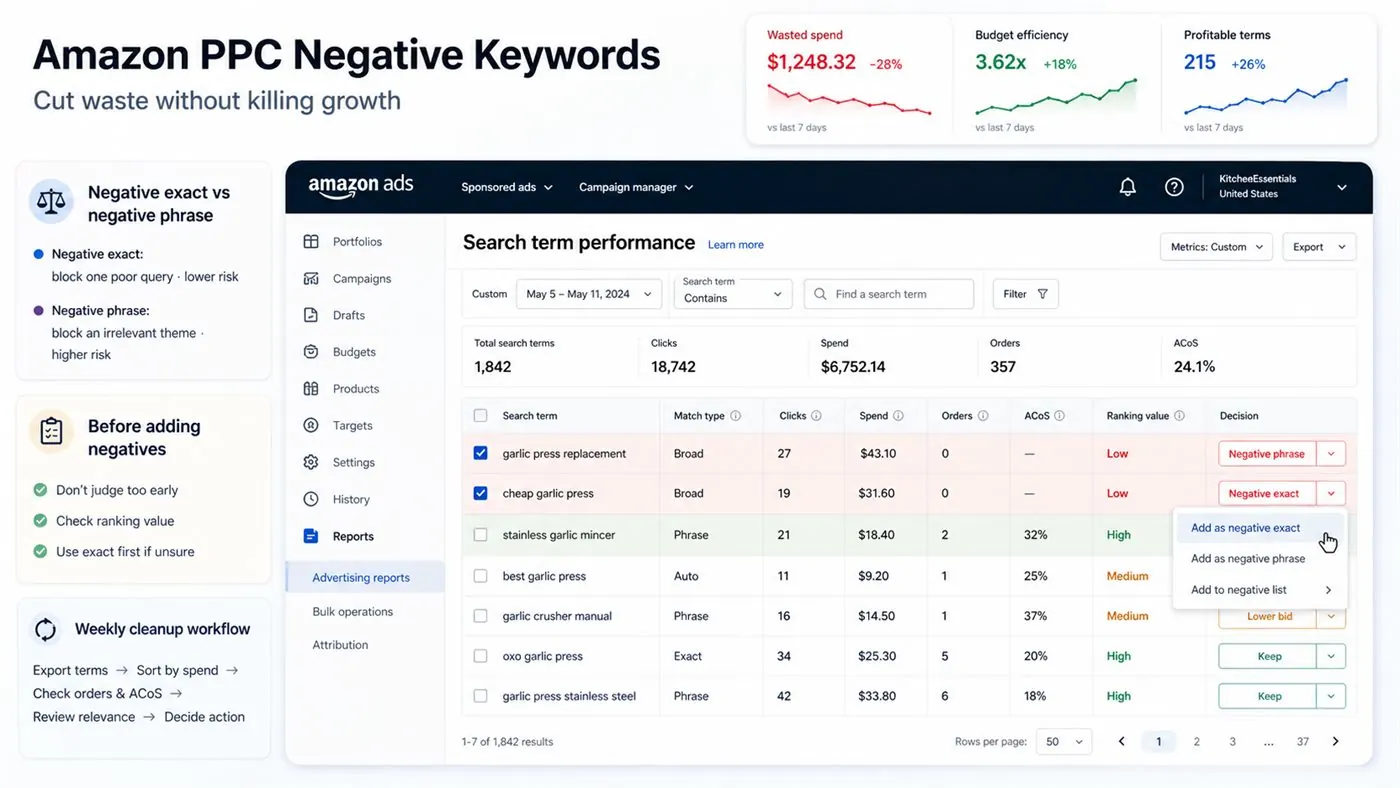Click the Amazon Ads logo

pos(361,187)
